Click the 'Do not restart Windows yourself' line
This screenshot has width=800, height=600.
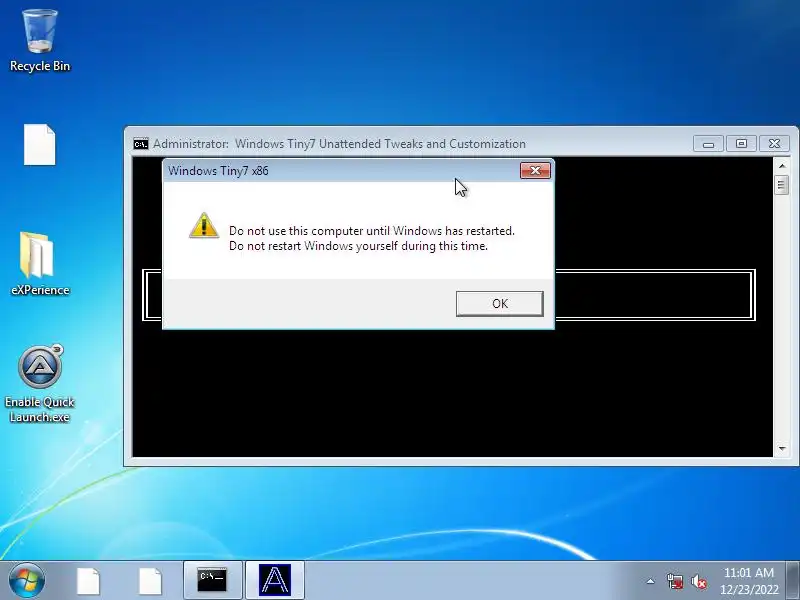pyautogui.click(x=358, y=246)
